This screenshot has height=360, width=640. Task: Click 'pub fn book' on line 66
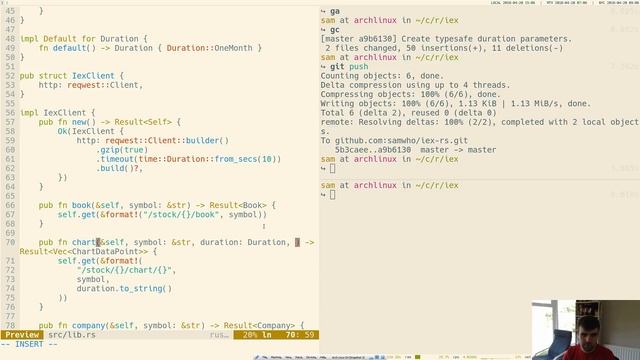pos(65,205)
